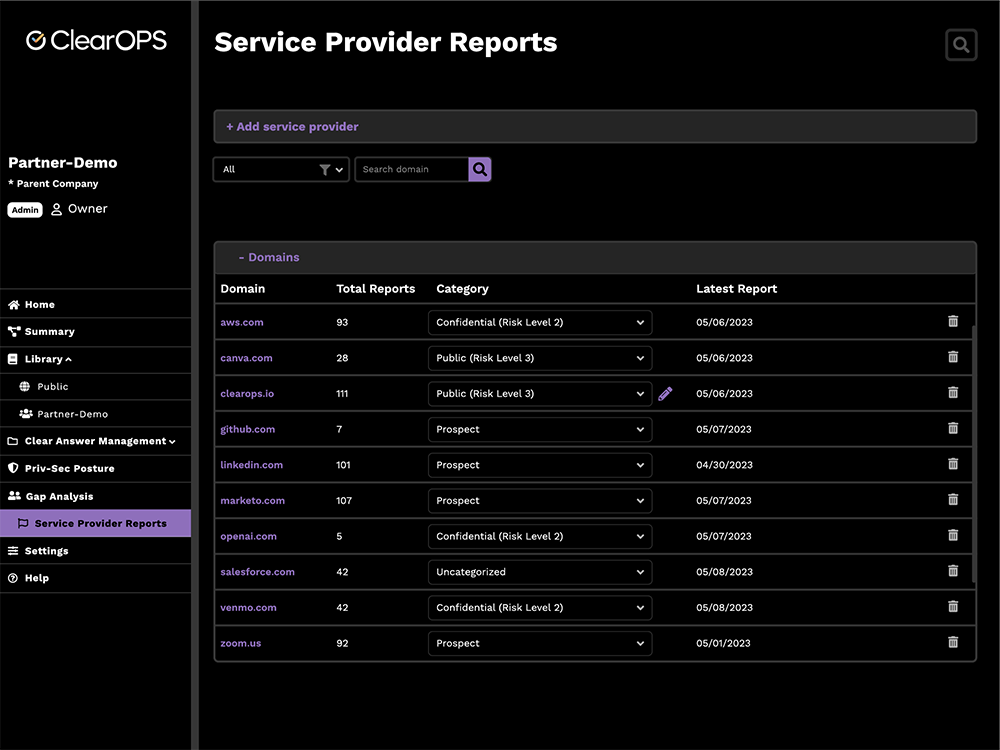The height and width of the screenshot is (750, 1000).
Task: Open linkedin.com category dropdown
Action: 540,466
